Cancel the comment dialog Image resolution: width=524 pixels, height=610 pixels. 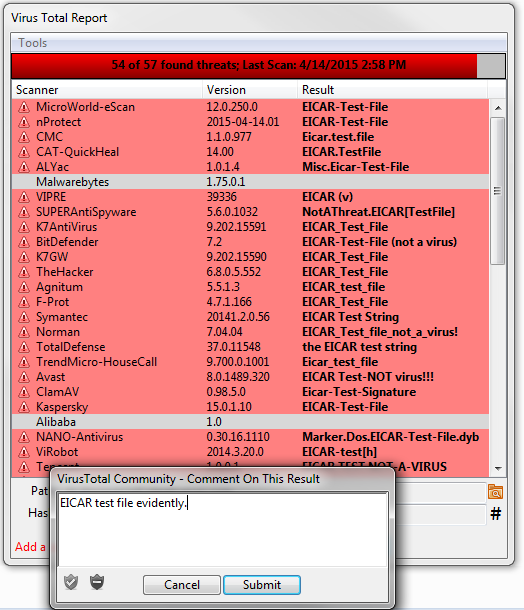pyautogui.click(x=182, y=585)
